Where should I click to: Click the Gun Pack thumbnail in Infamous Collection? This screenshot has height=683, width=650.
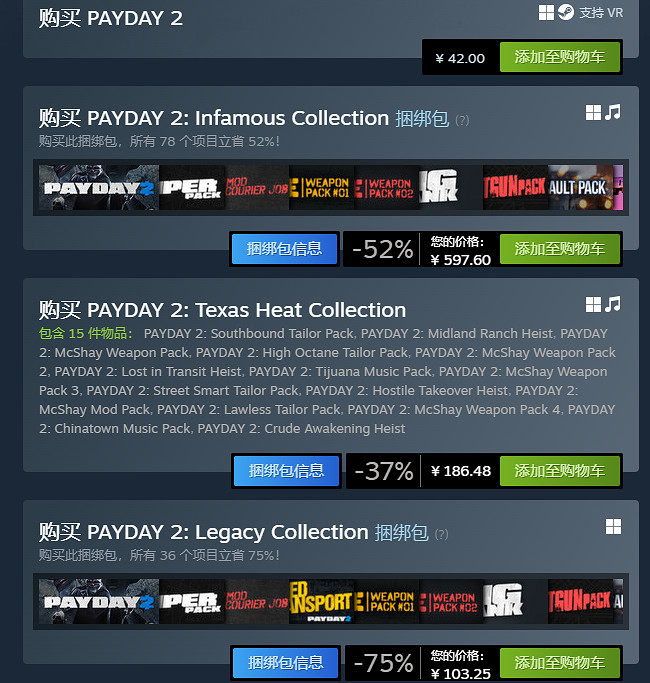coord(515,187)
